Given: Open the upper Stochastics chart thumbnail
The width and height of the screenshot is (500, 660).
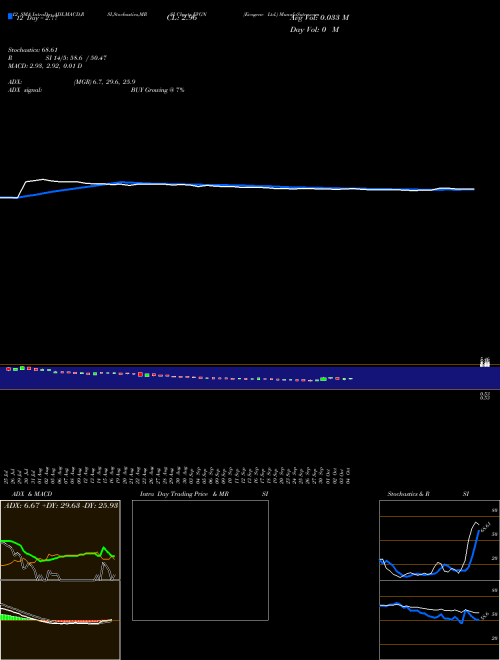Looking at the screenshot, I should coord(439,540).
